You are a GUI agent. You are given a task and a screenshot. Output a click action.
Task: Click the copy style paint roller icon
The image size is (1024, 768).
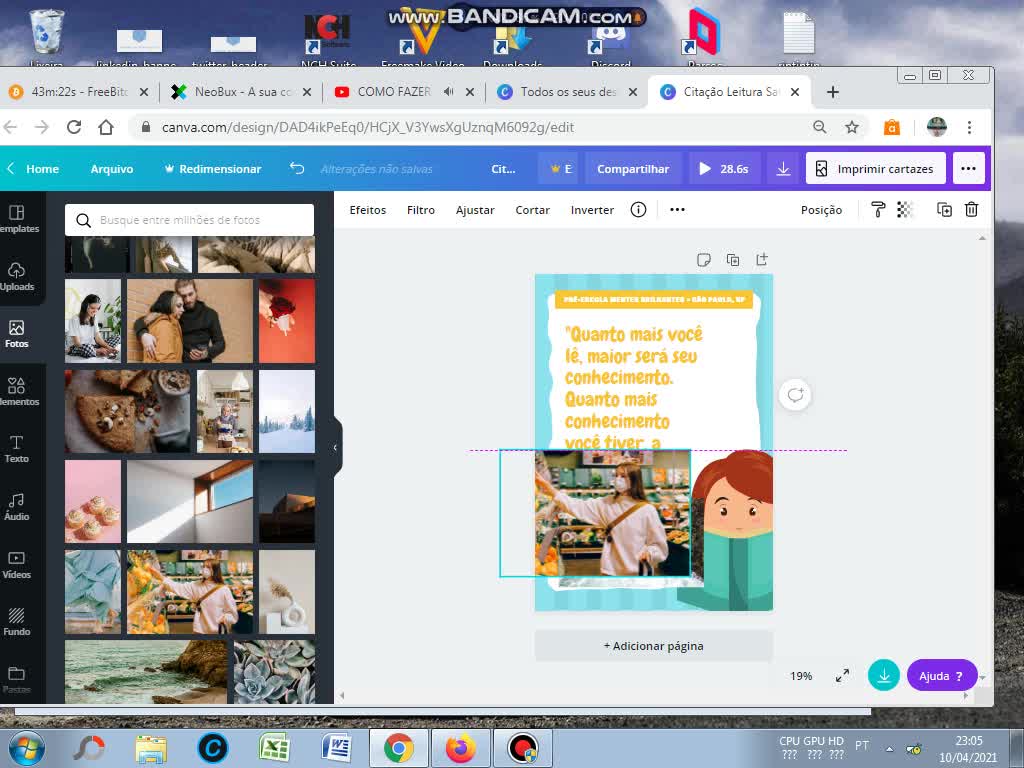pyautogui.click(x=878, y=210)
